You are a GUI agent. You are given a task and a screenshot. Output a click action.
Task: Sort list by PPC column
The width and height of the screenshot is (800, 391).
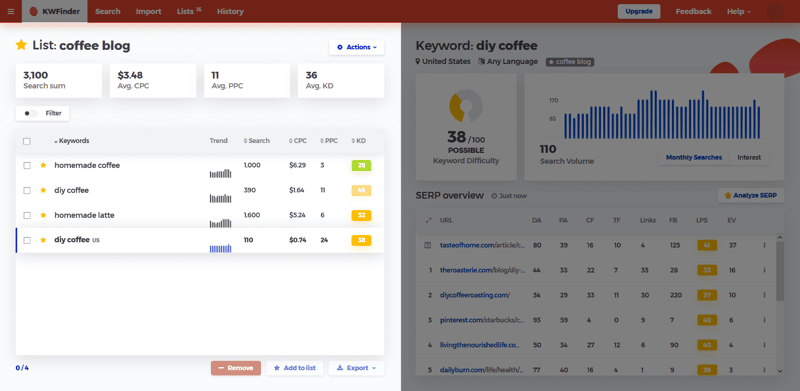329,141
